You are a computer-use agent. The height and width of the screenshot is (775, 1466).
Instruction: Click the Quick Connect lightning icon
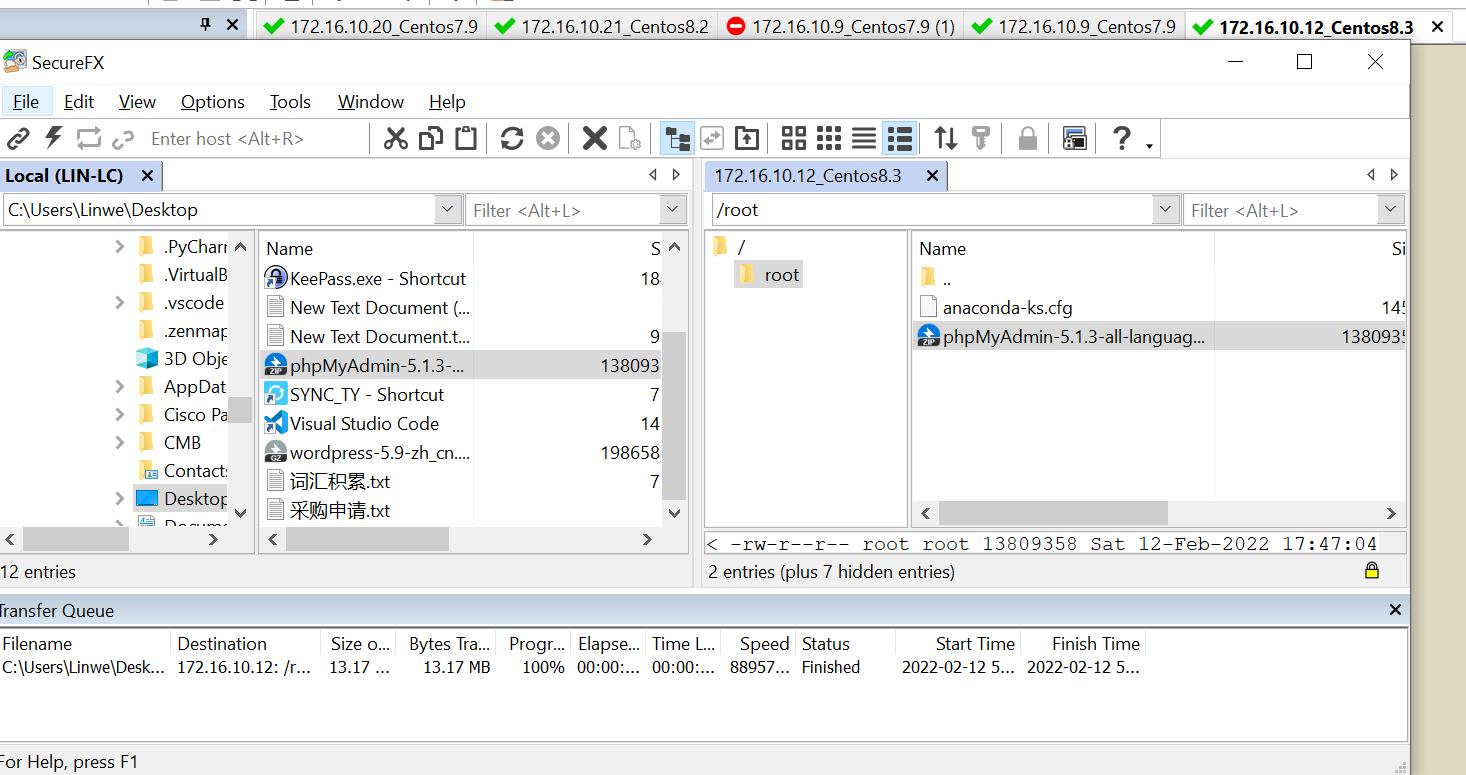(54, 138)
